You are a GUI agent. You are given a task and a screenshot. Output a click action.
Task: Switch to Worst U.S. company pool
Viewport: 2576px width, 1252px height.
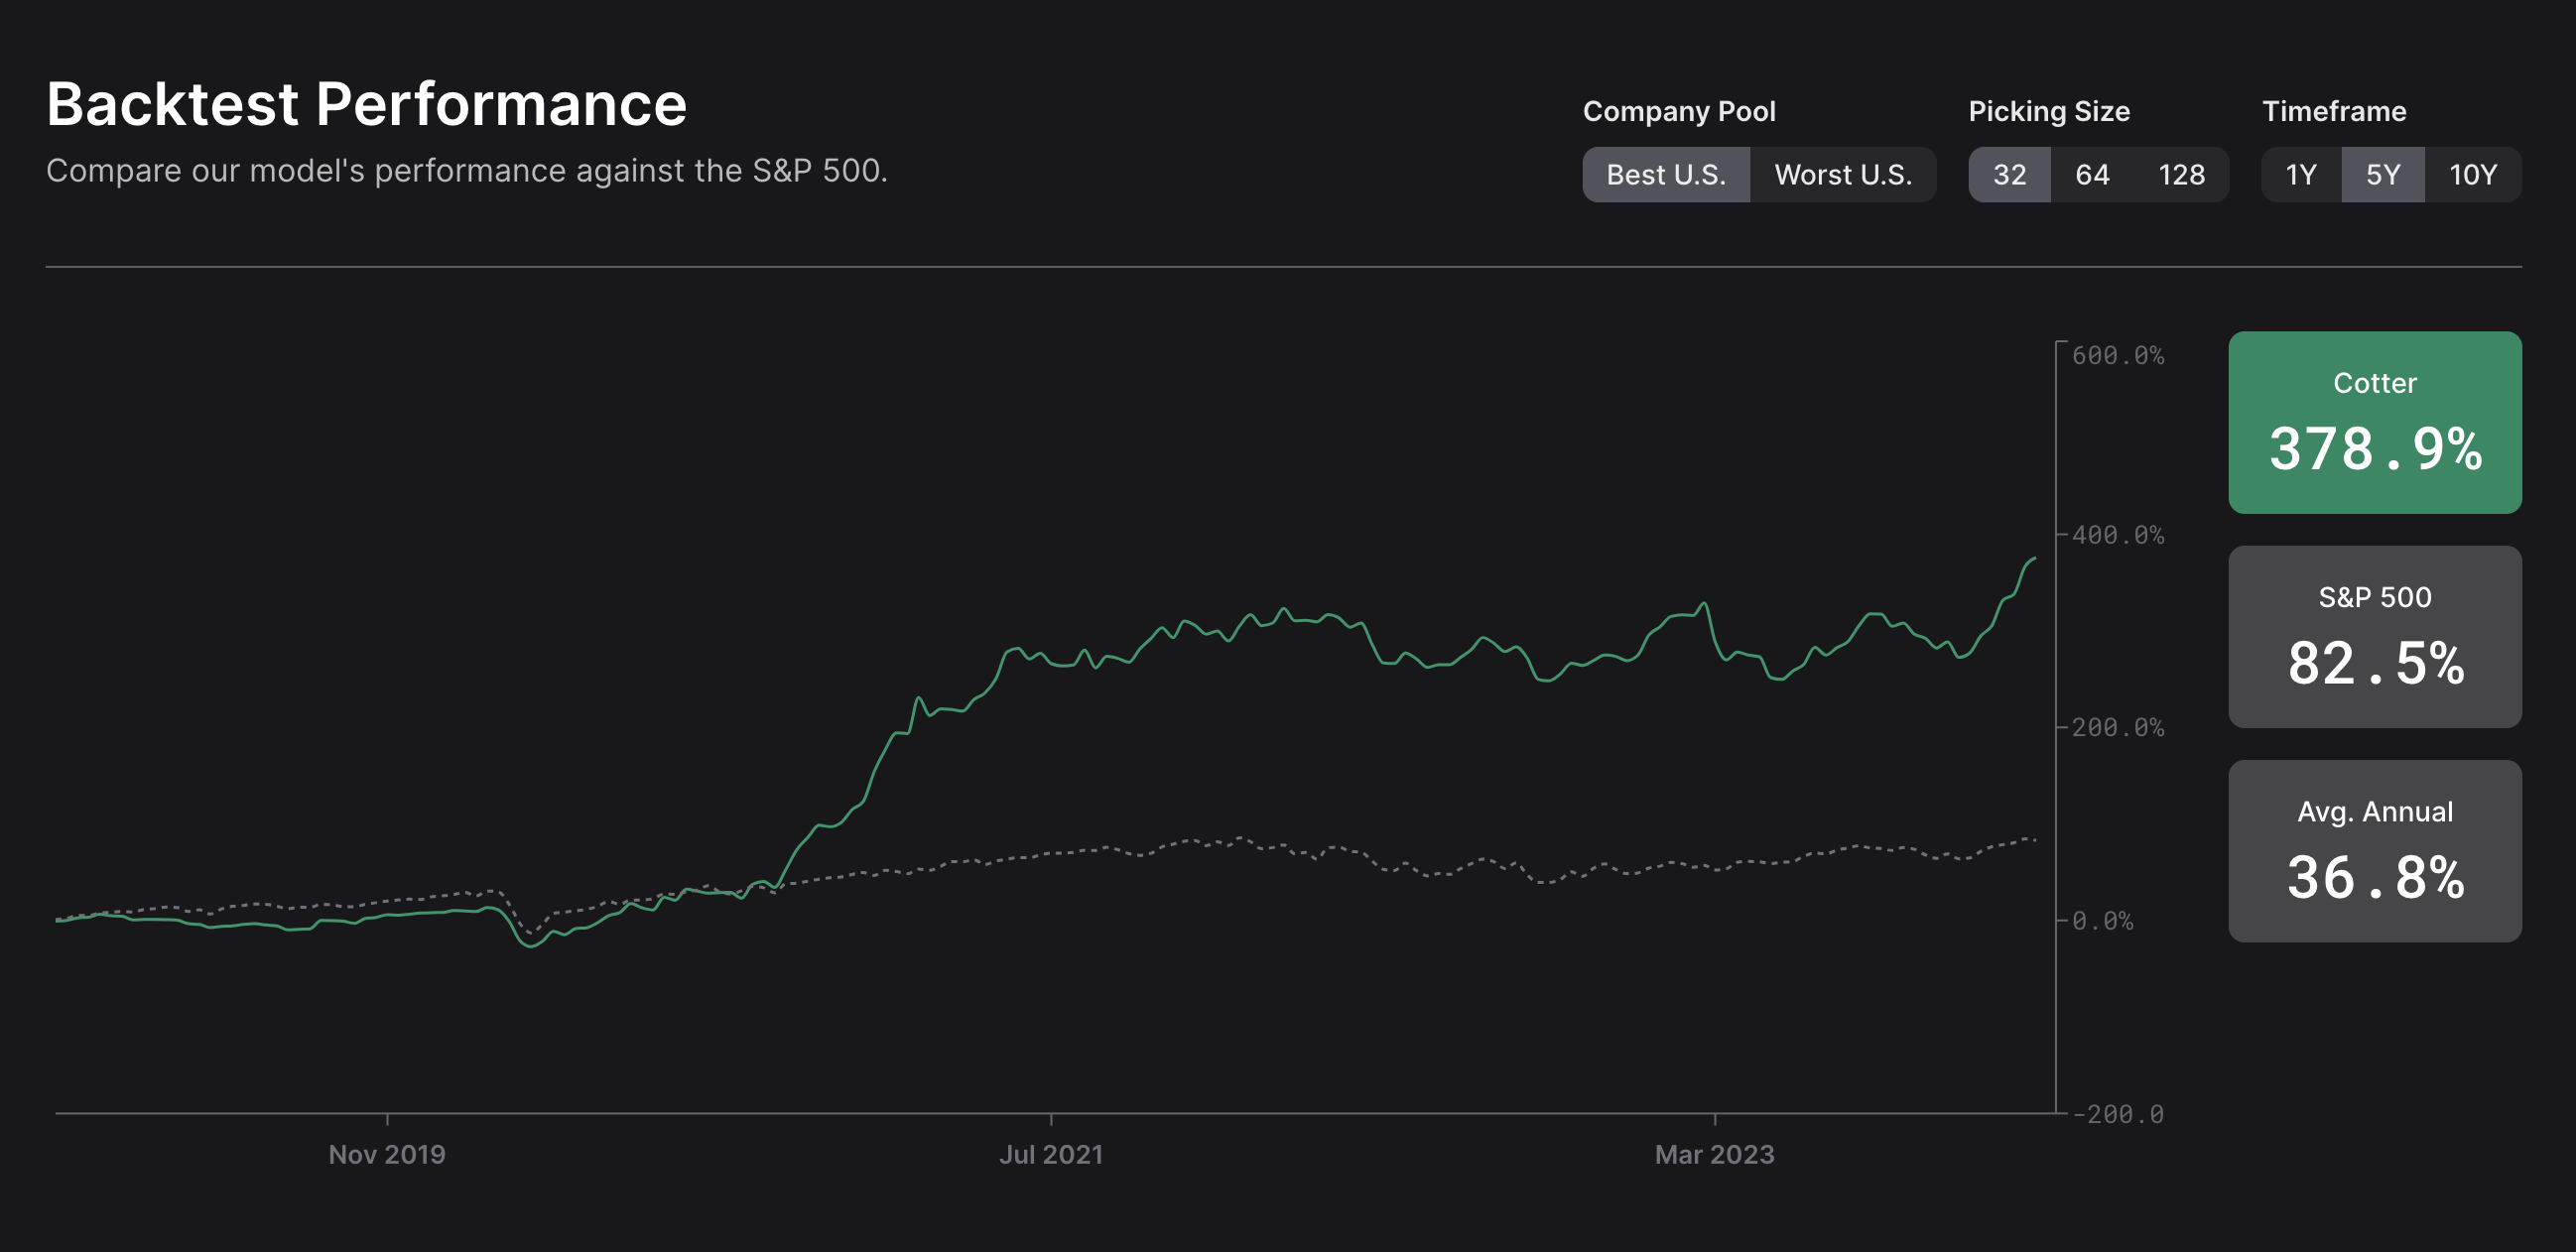coord(1842,175)
